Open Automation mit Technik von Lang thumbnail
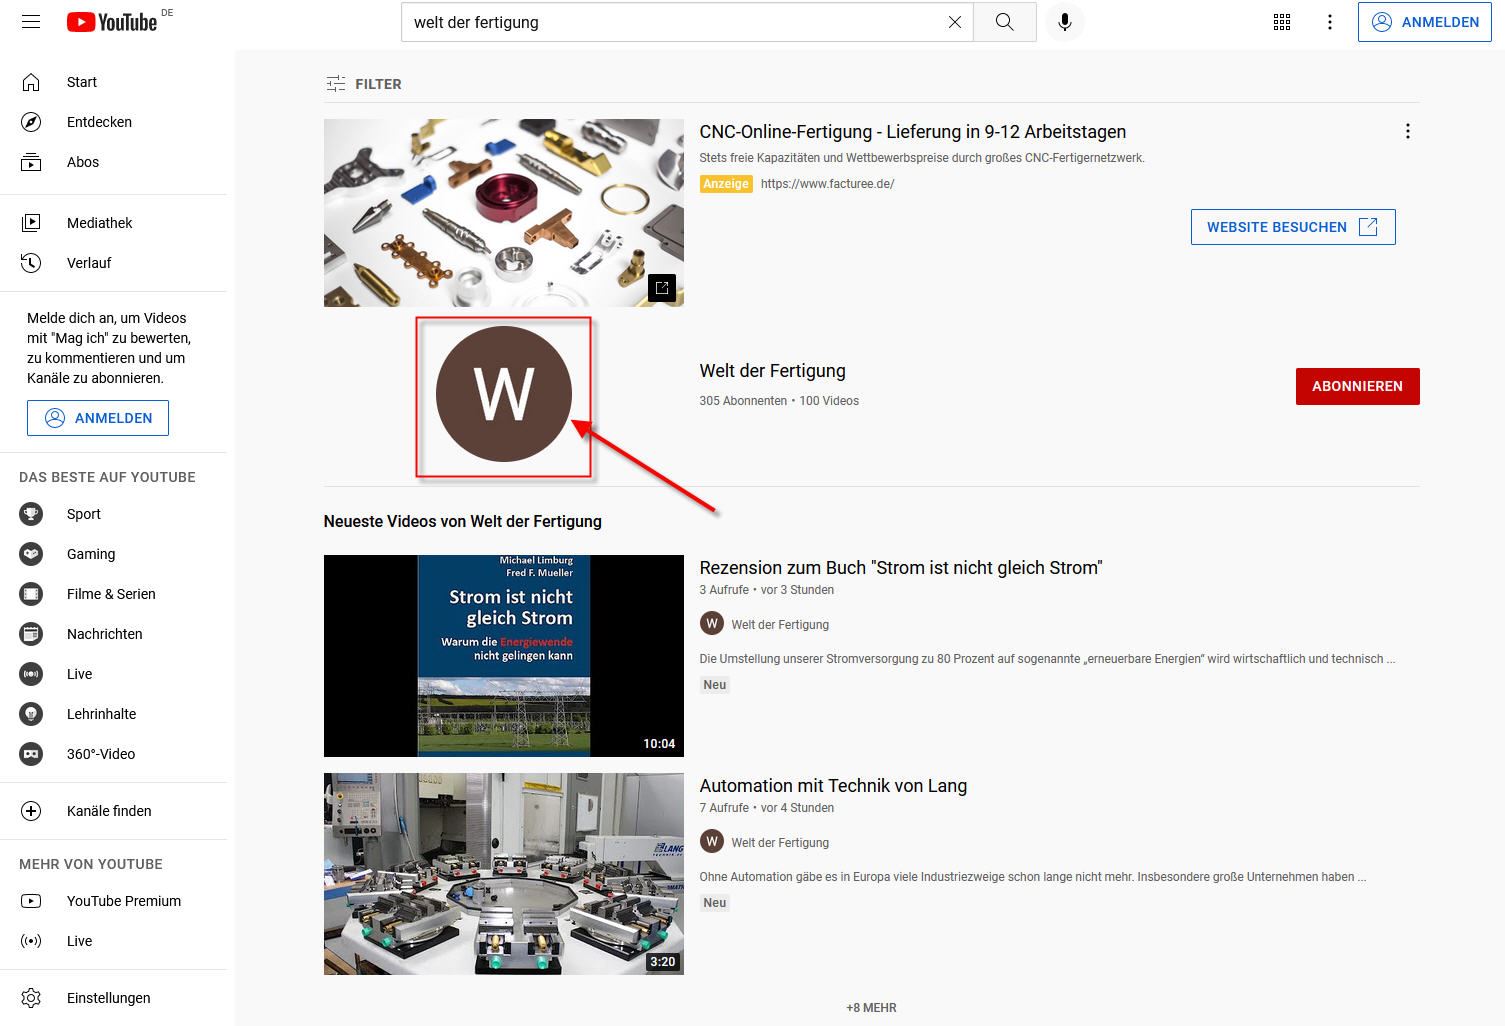Screen dimensions: 1505x1026 [504, 874]
